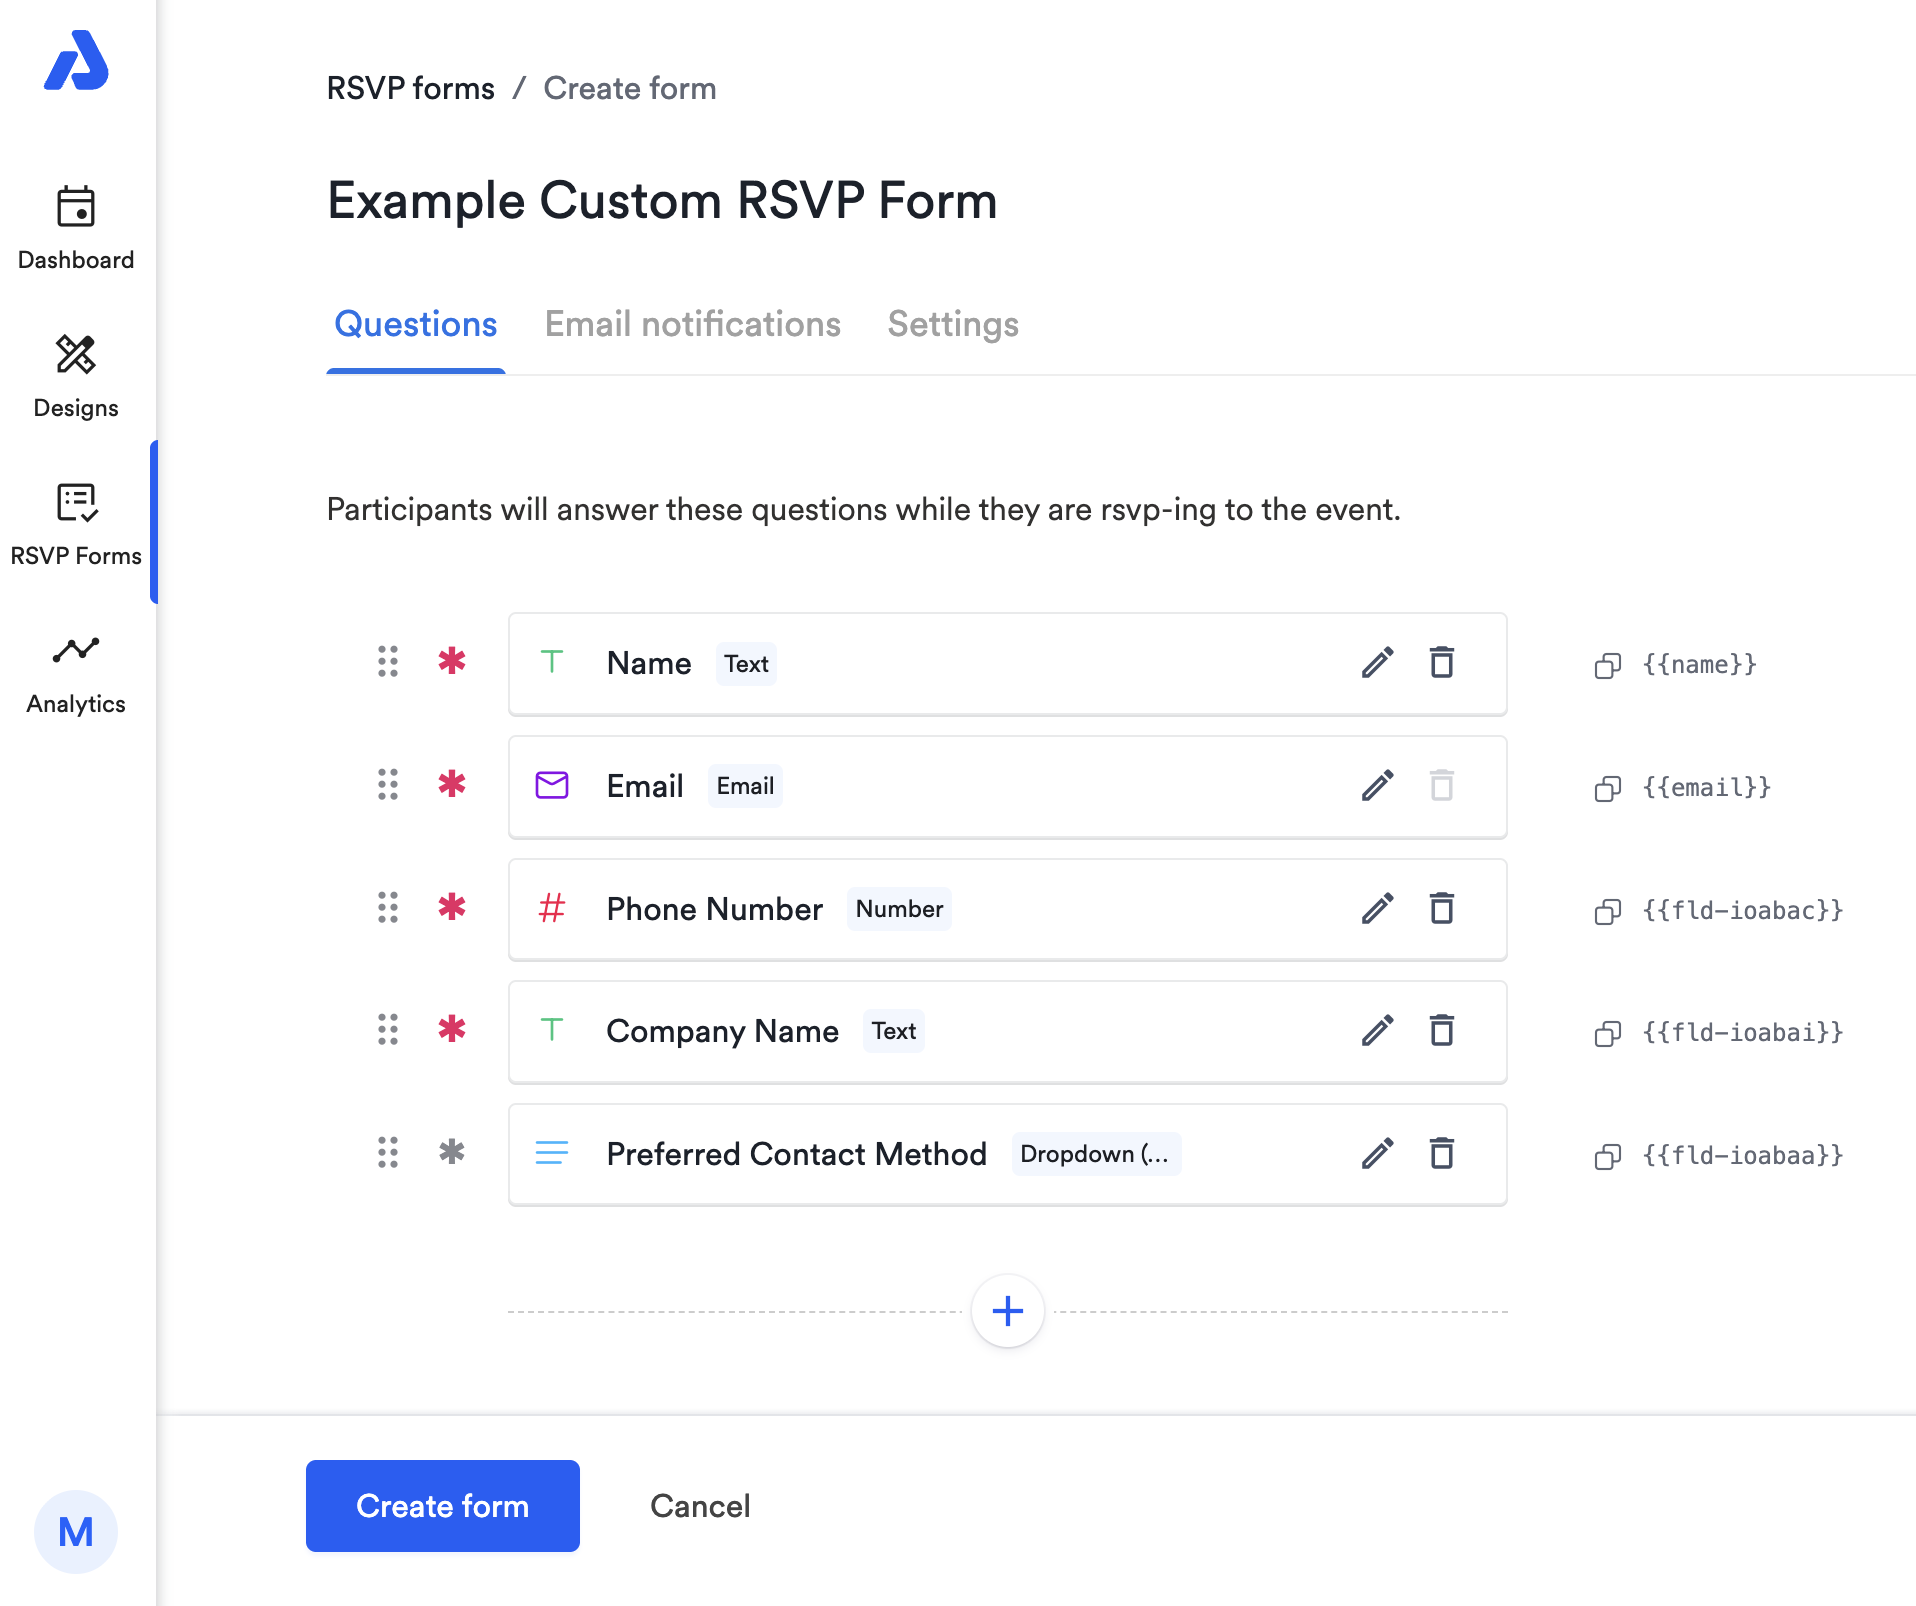
Task: Switch to the Email notifications tab
Action: [692, 324]
